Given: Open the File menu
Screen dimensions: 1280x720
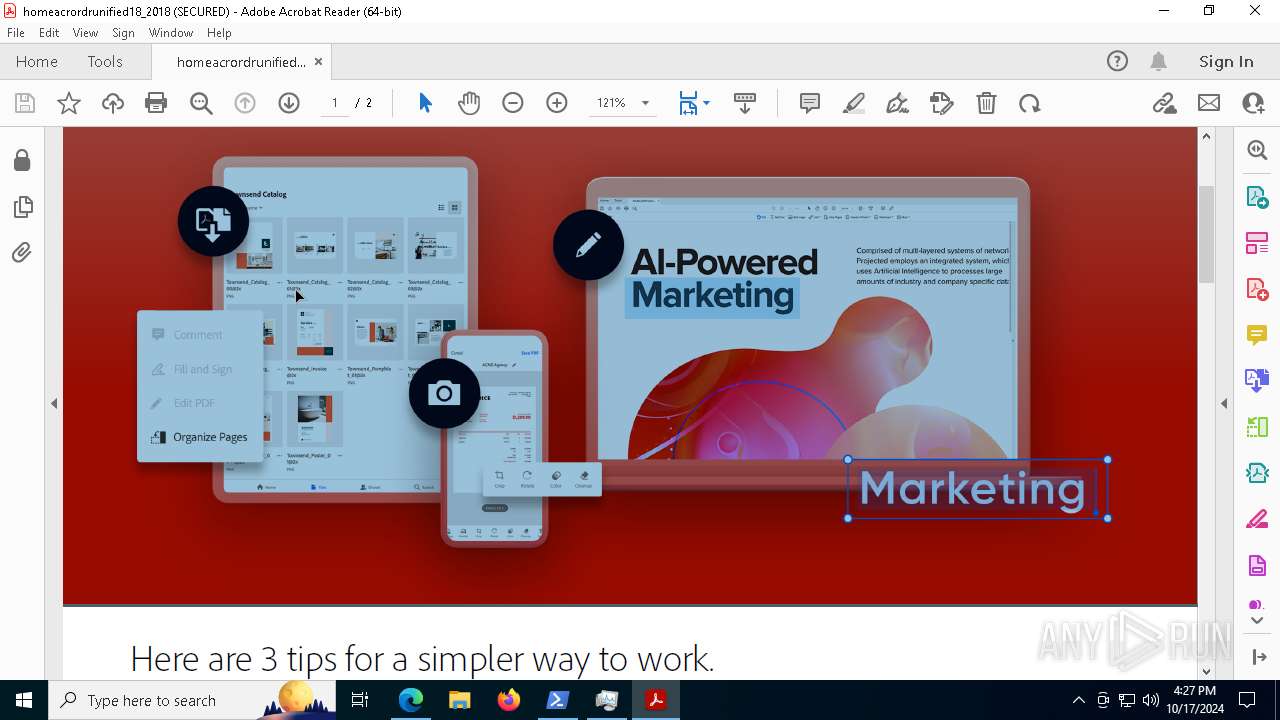Looking at the screenshot, I should (16, 32).
